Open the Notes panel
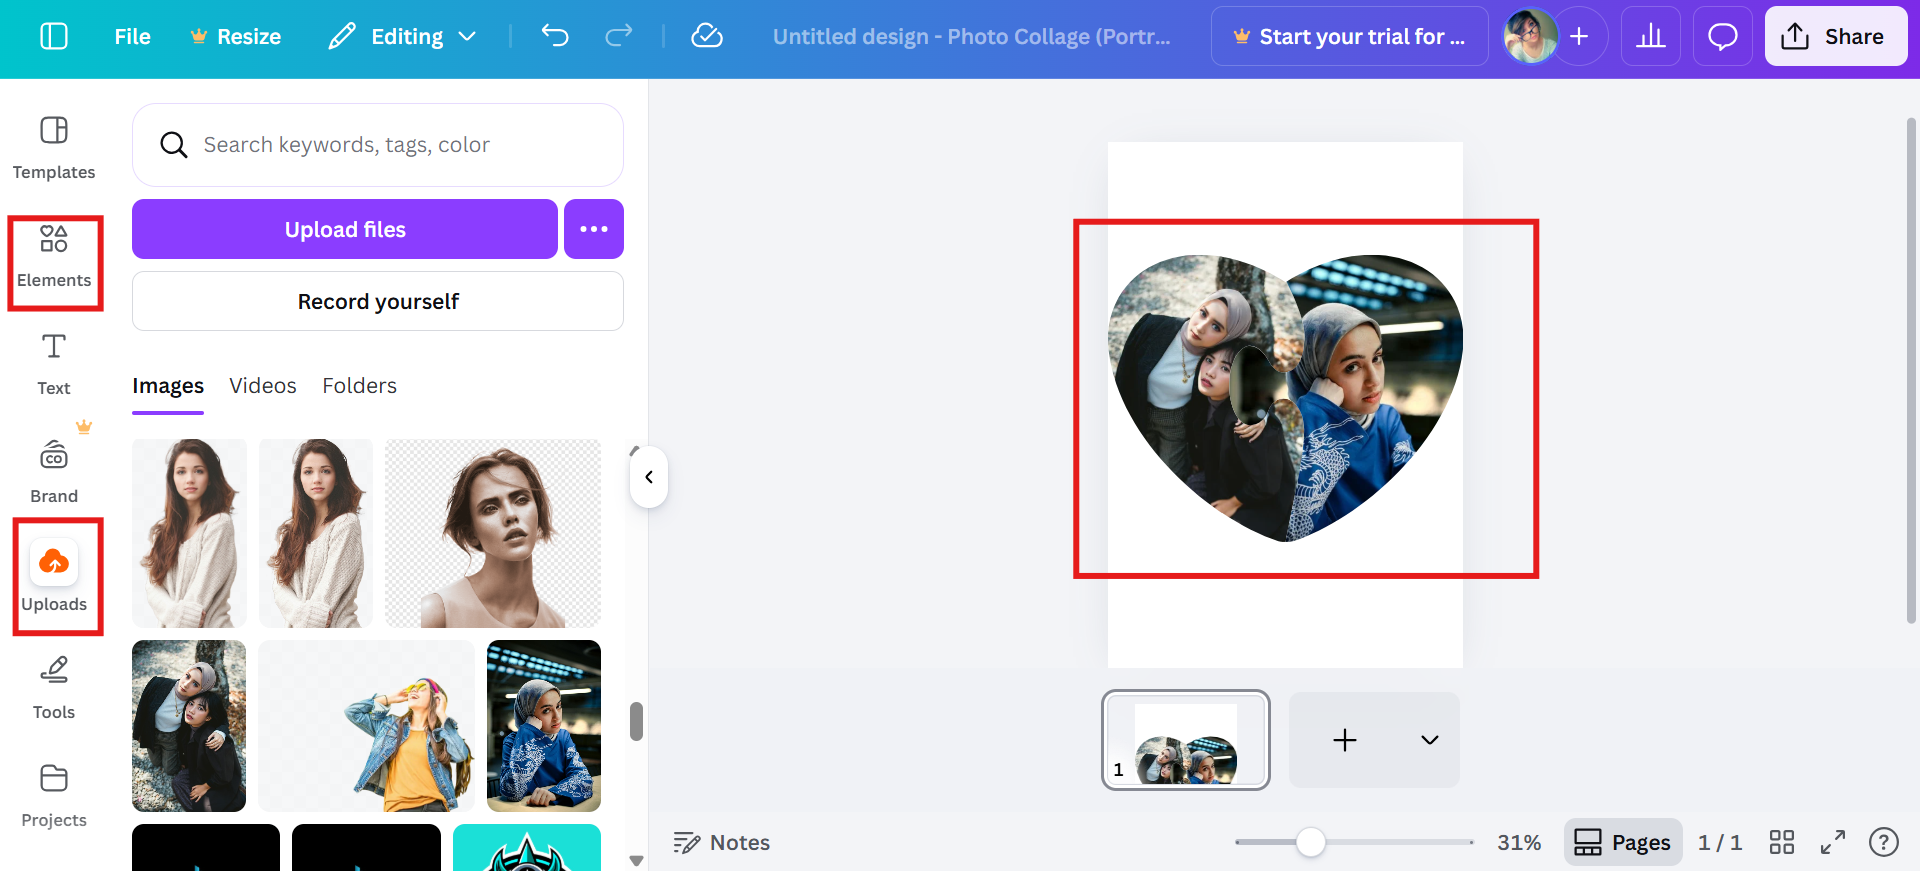Screen dimensions: 1920x871 (x=722, y=843)
